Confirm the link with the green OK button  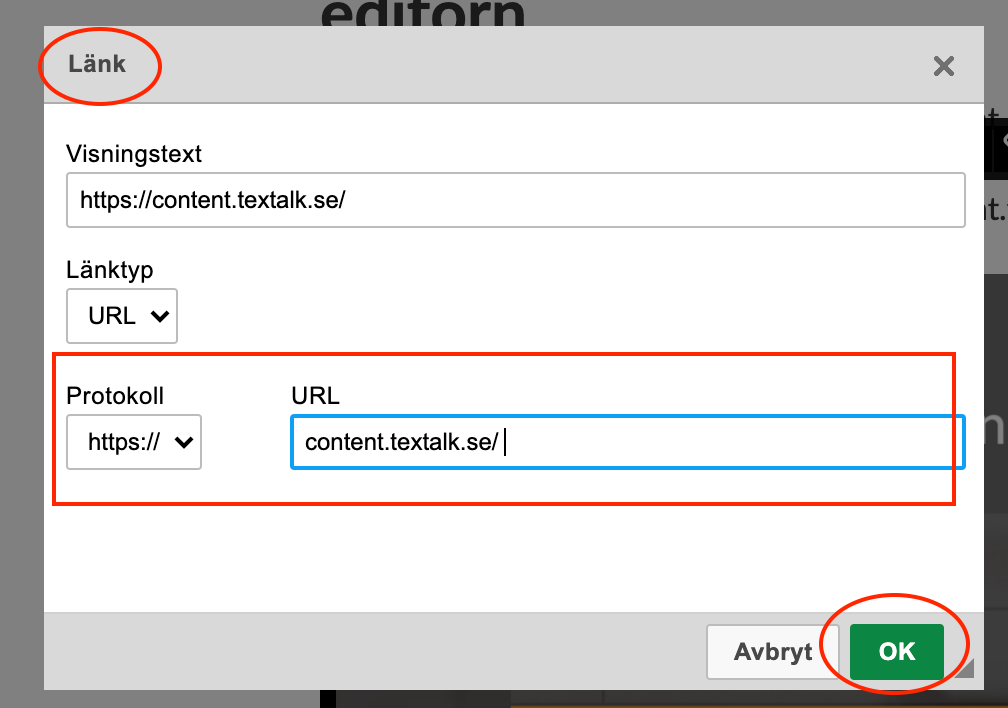[896, 652]
